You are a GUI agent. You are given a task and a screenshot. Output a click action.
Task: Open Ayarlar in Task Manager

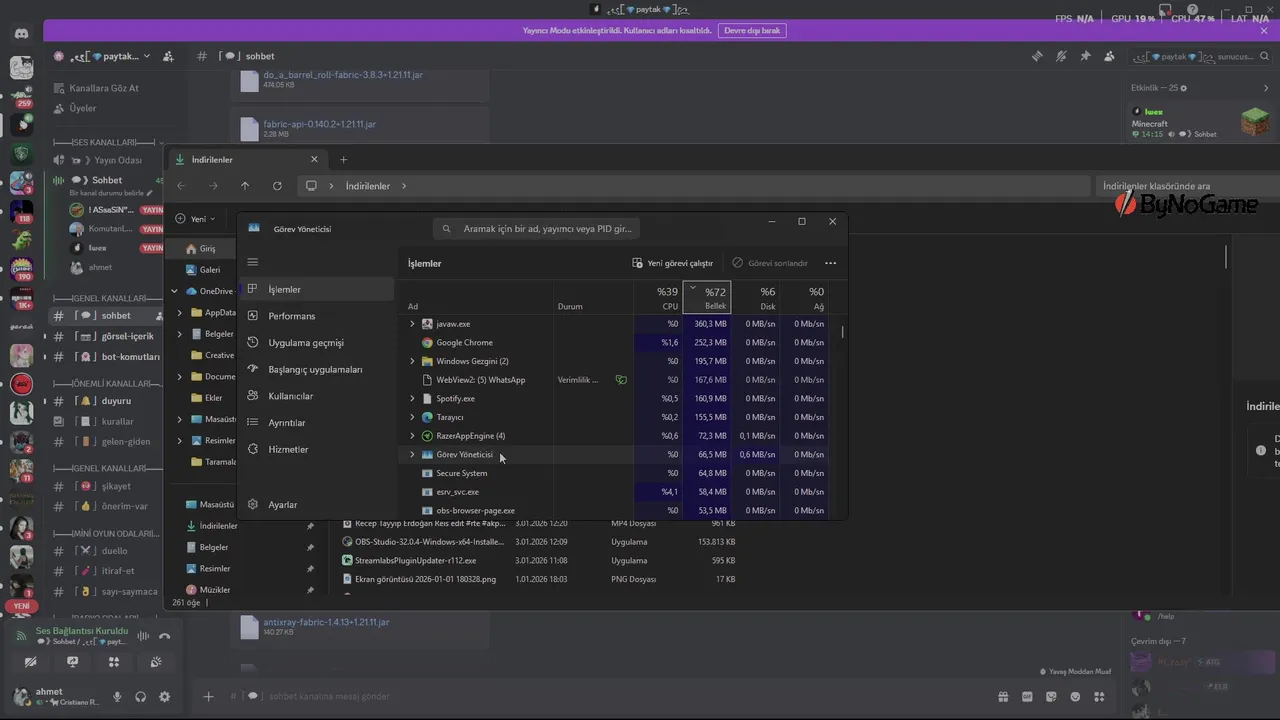coord(316,505)
